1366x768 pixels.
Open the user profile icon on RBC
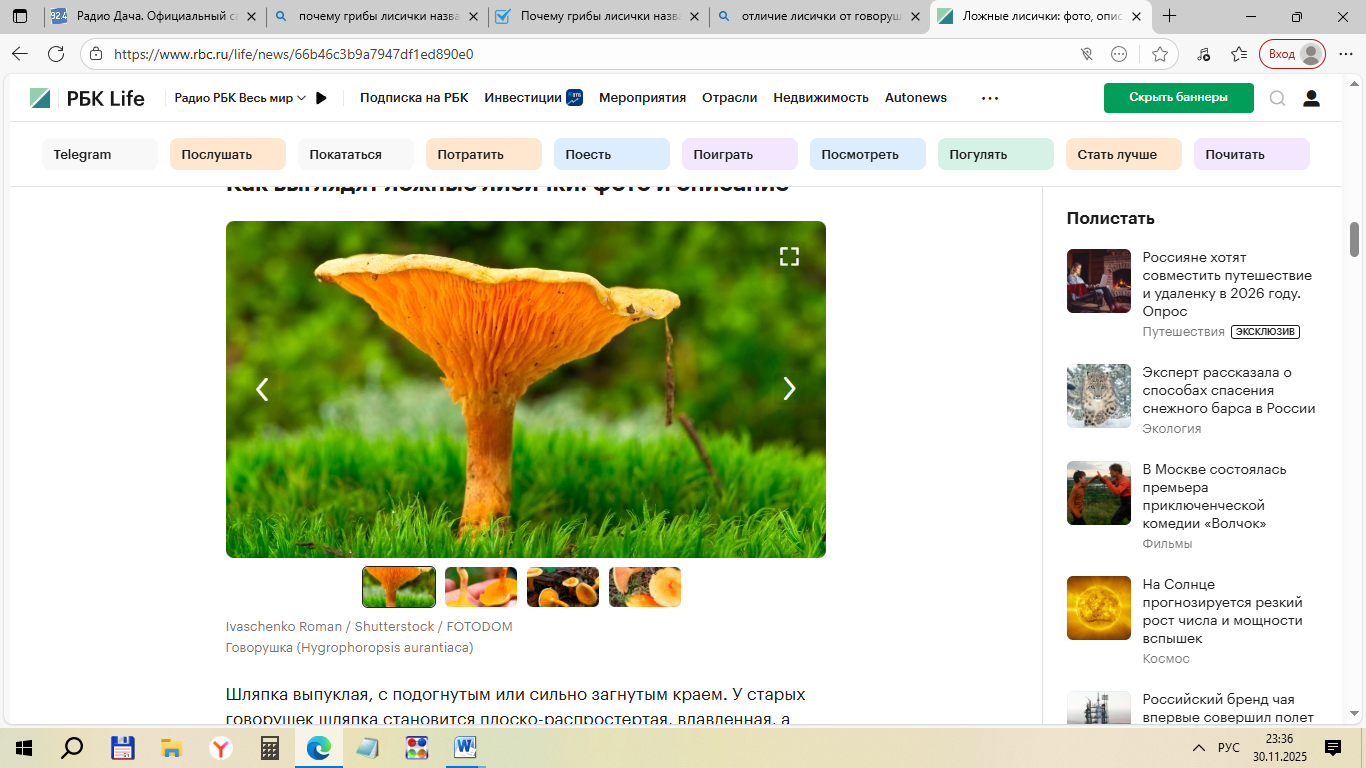click(1311, 98)
